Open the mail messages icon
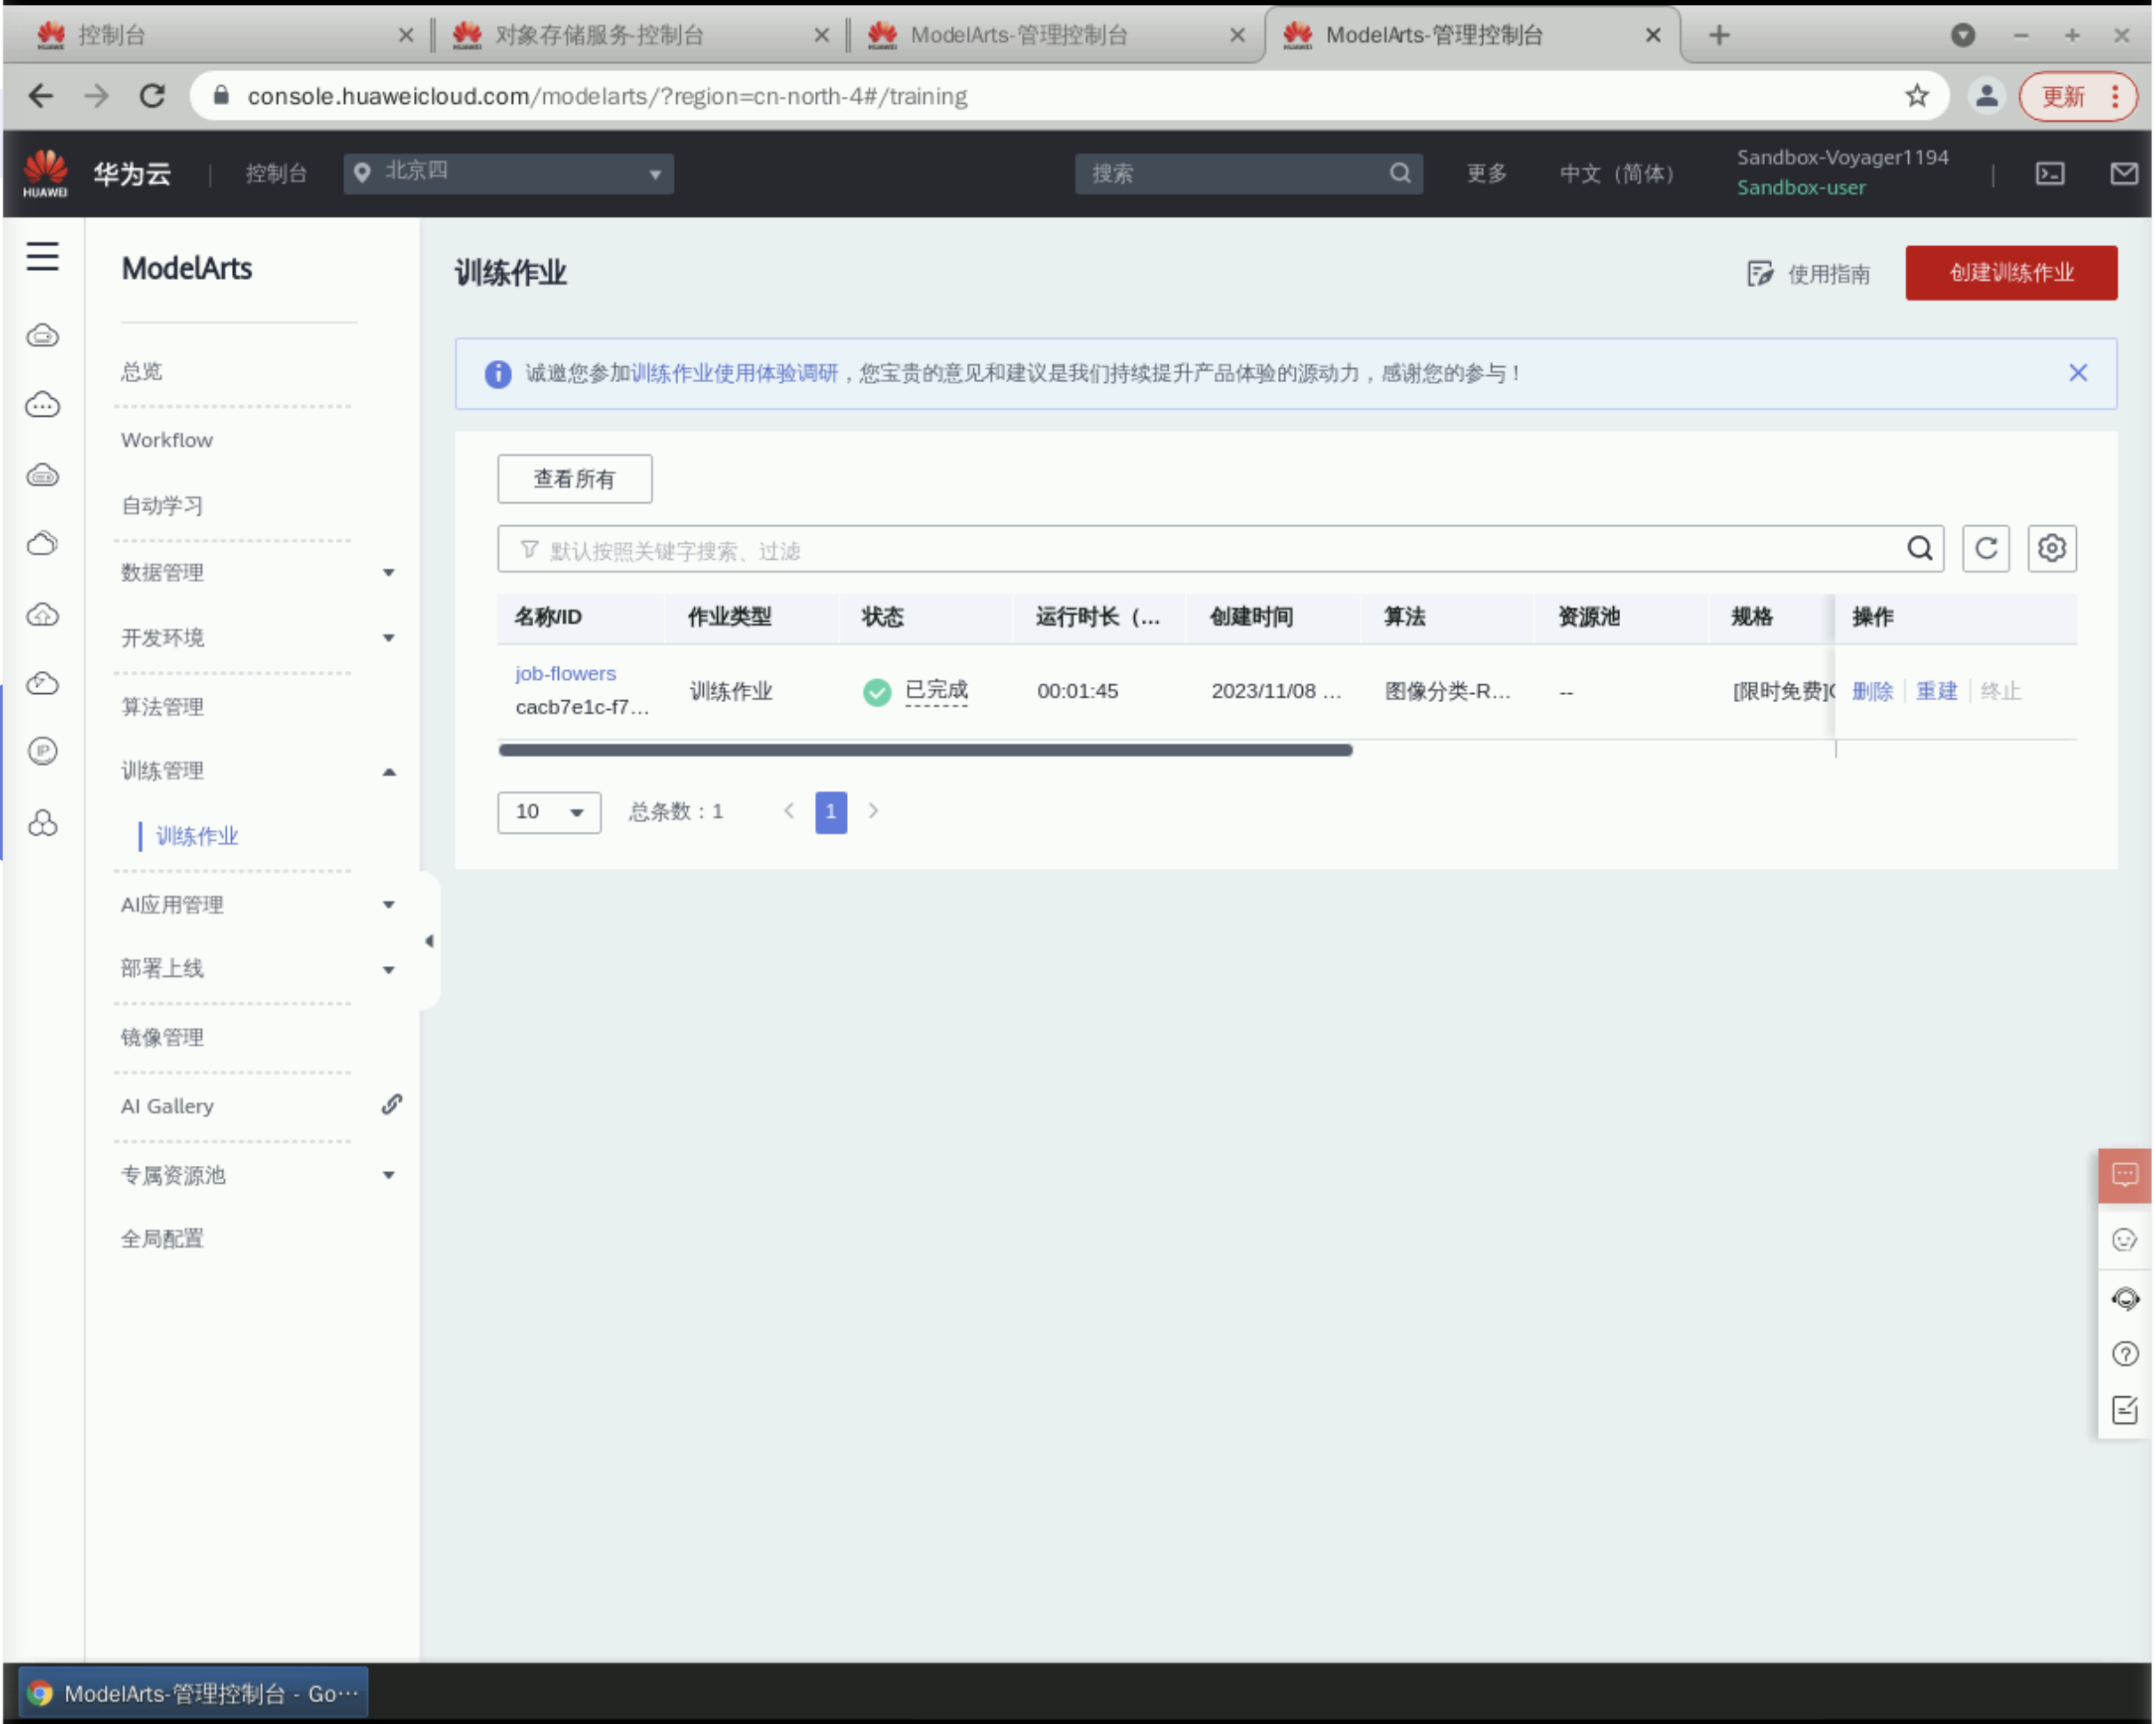2156x1724 pixels. pyautogui.click(x=2124, y=174)
